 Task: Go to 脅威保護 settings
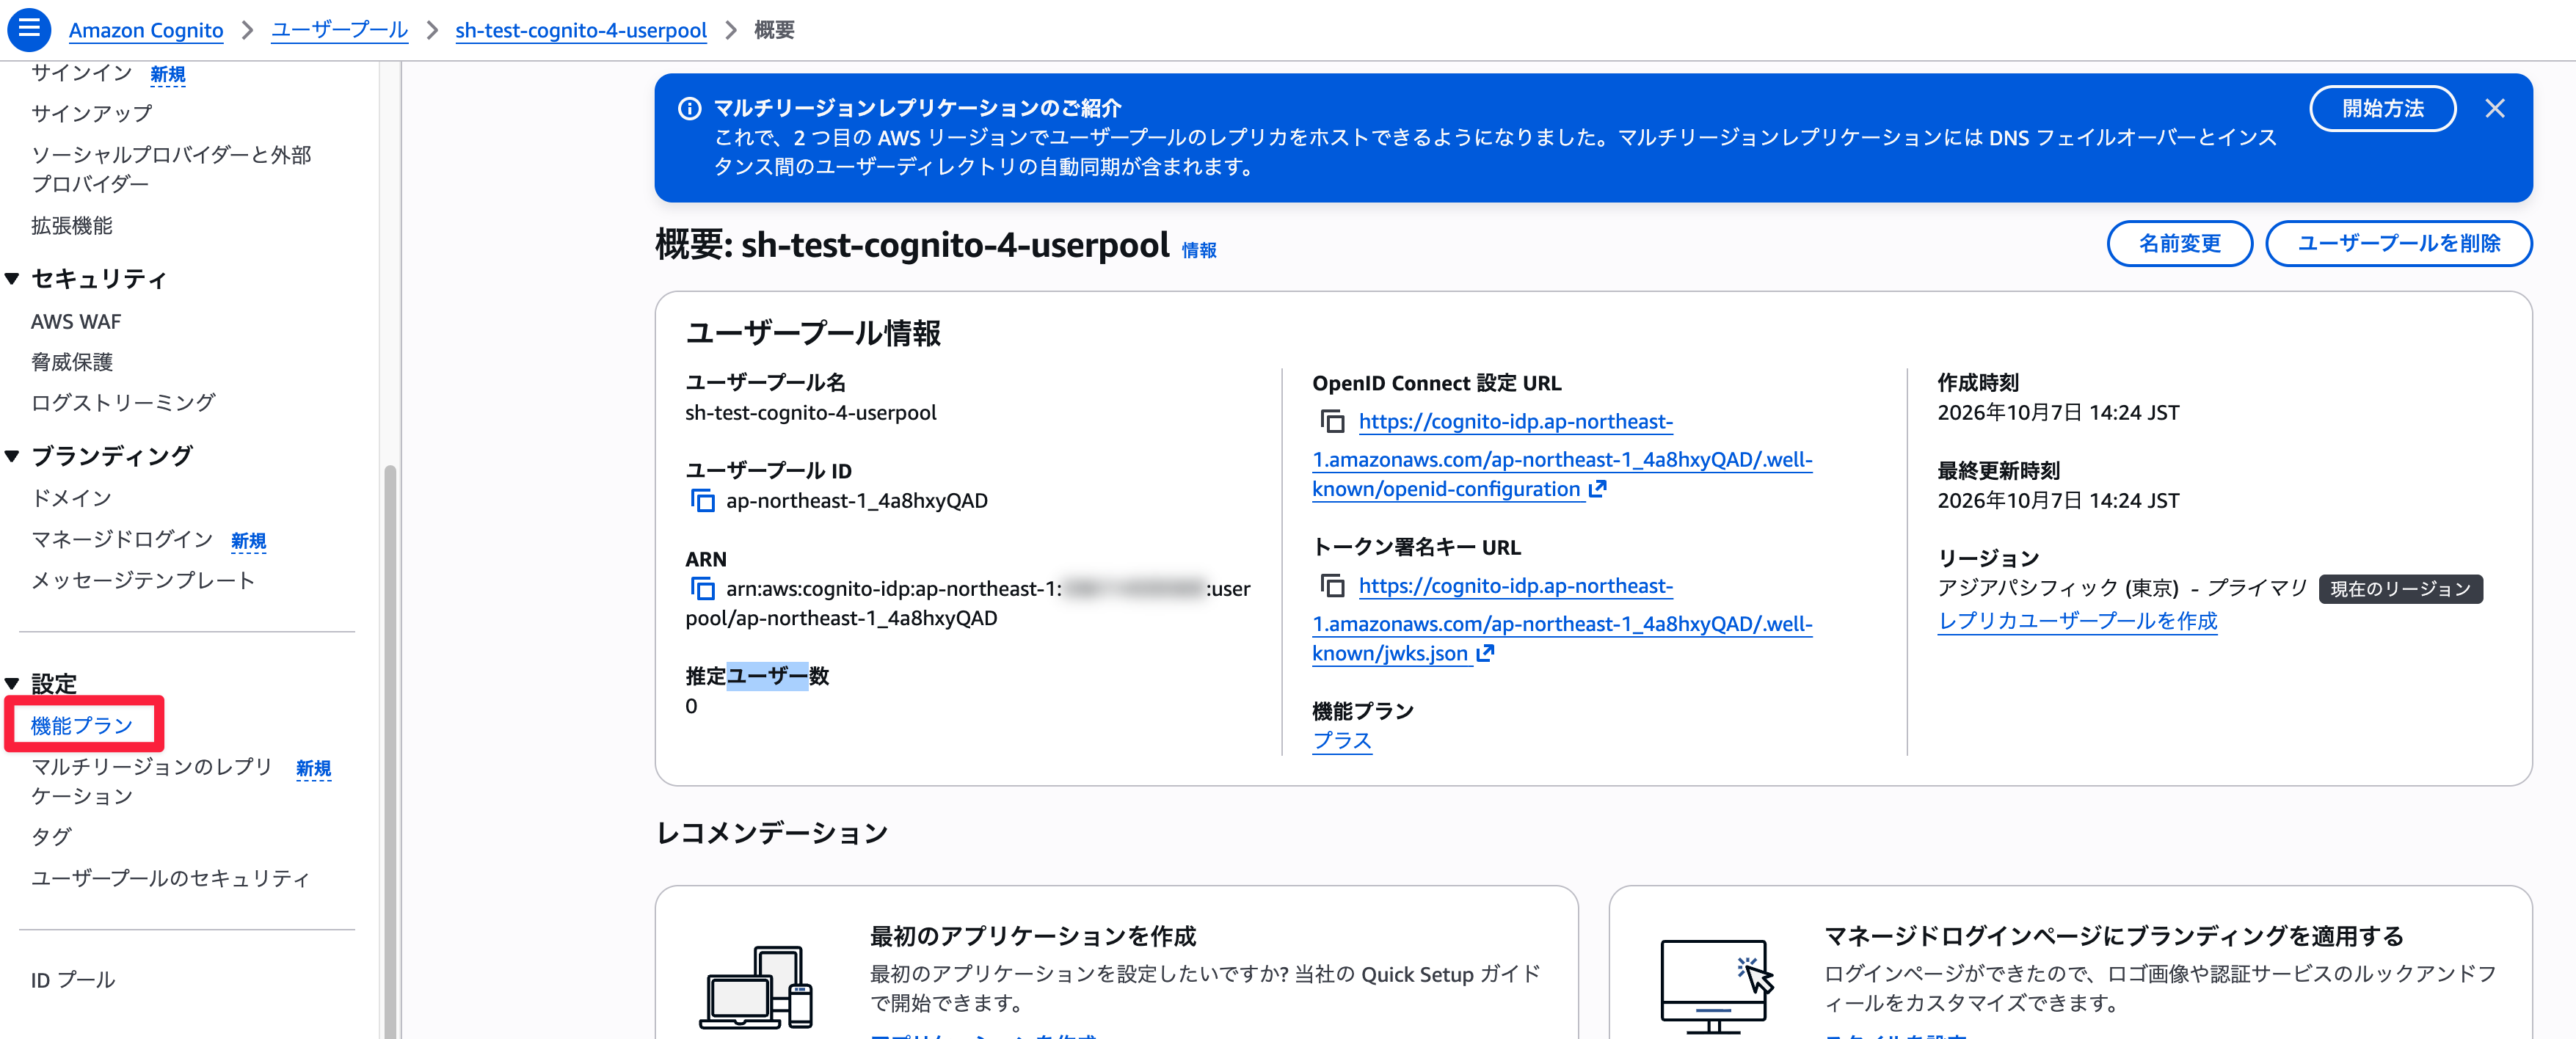coord(72,362)
